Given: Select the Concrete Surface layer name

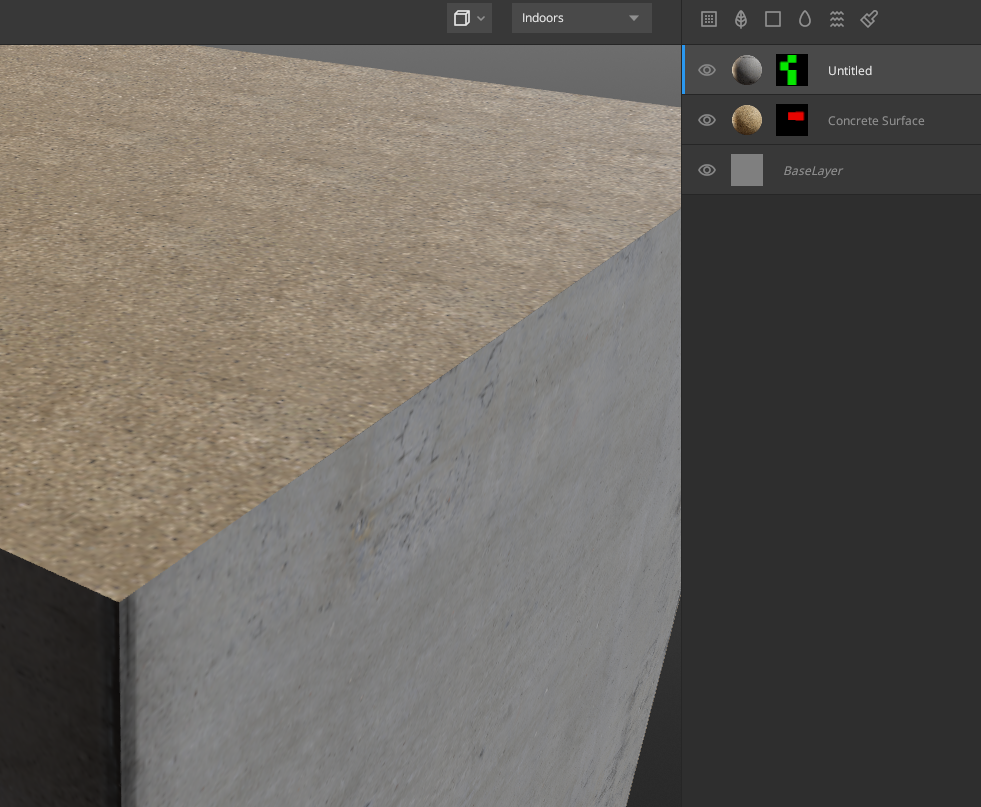Looking at the screenshot, I should pyautogui.click(x=876, y=121).
